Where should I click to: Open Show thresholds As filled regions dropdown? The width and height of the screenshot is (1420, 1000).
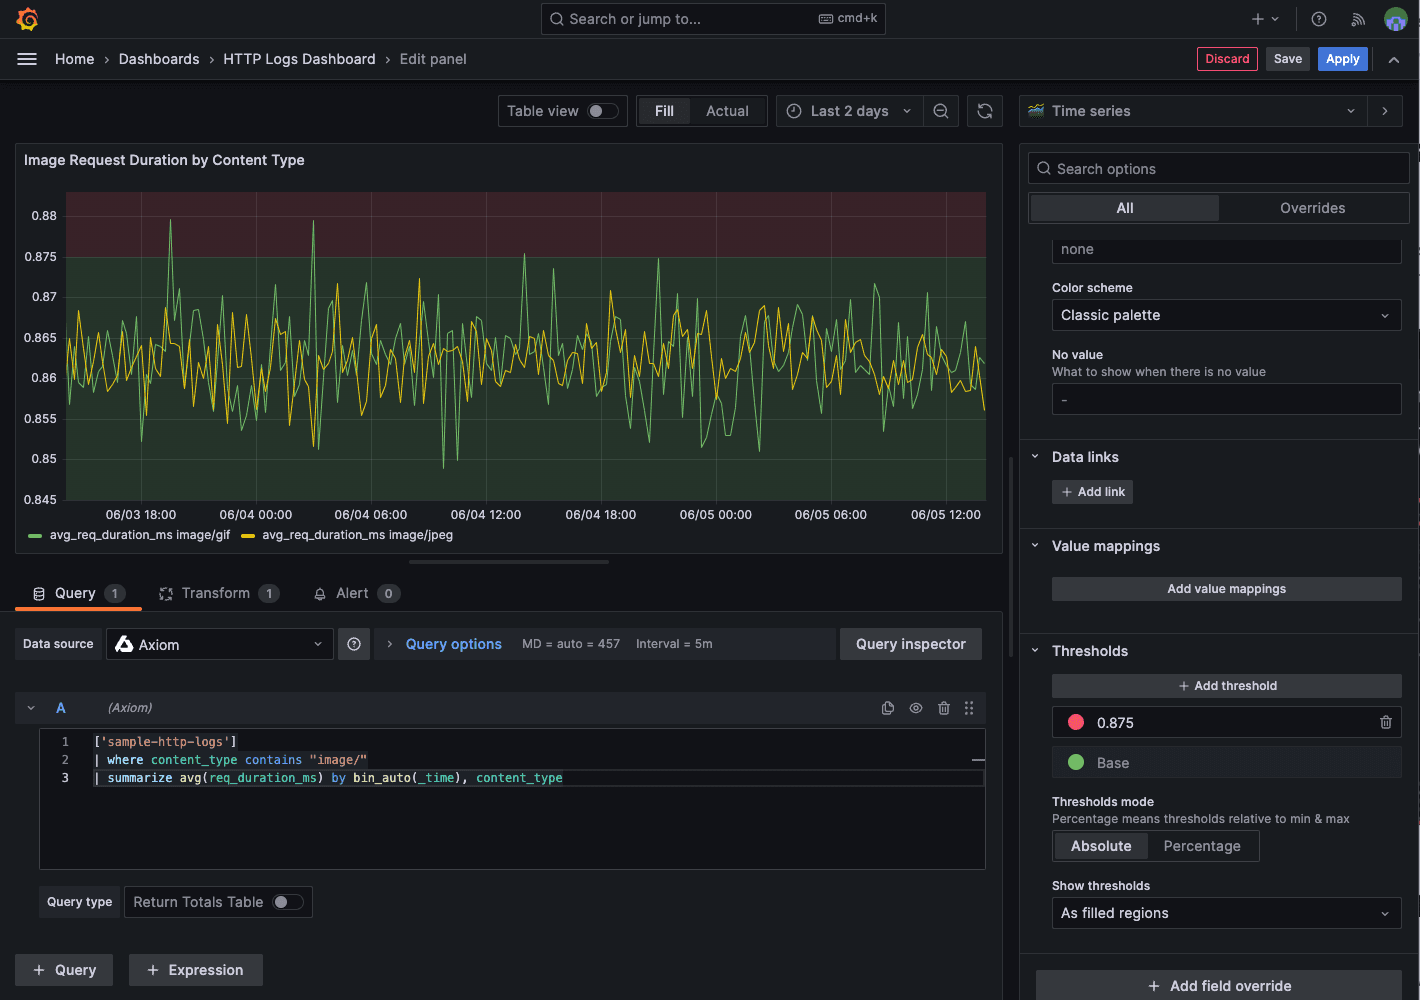[x=1226, y=913]
